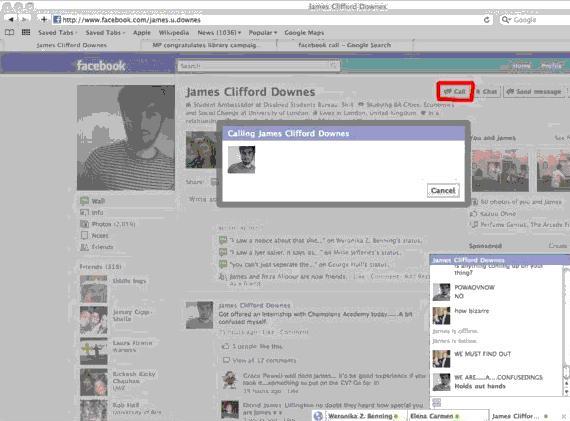This screenshot has width=570, height=421.
Task: Click the Chat button on the profile
Action: click(486, 92)
